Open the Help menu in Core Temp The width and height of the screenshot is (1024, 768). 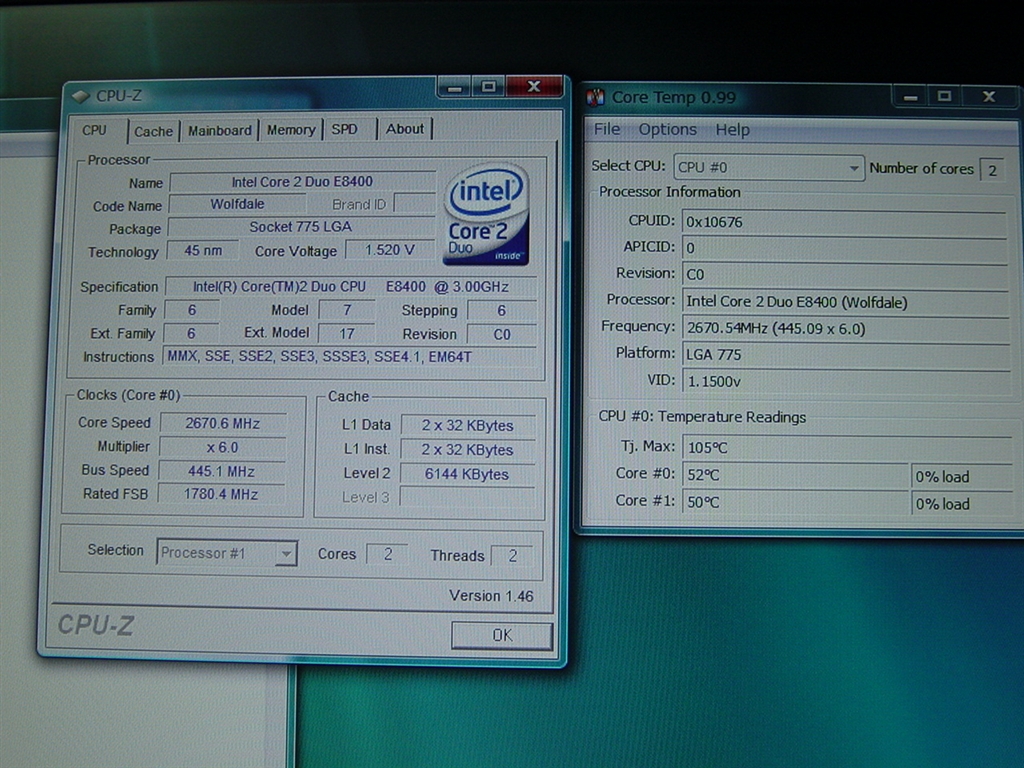732,130
